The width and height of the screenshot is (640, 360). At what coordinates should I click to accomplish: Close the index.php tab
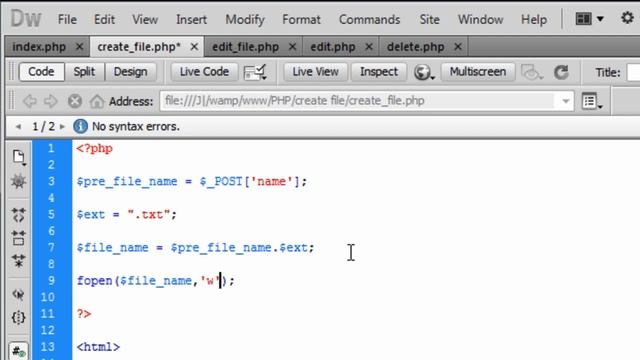pyautogui.click(x=80, y=47)
